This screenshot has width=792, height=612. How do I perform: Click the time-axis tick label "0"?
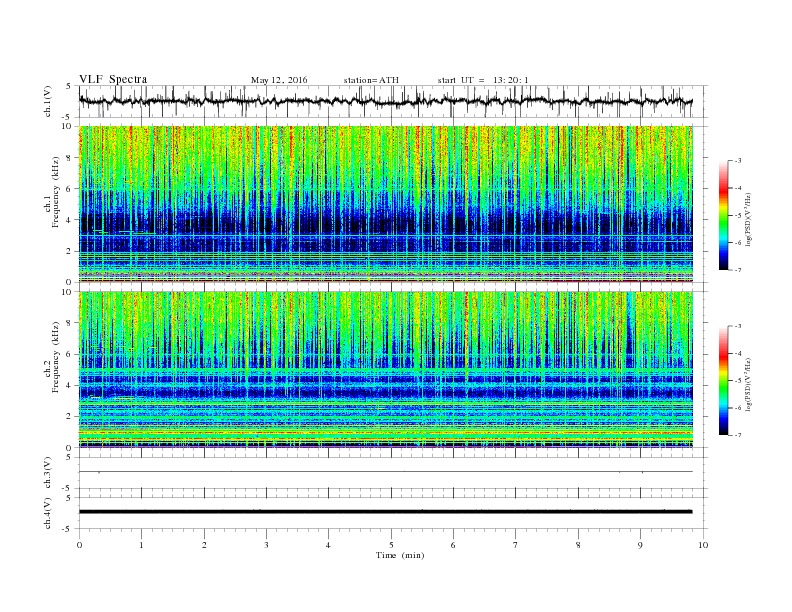coord(79,545)
